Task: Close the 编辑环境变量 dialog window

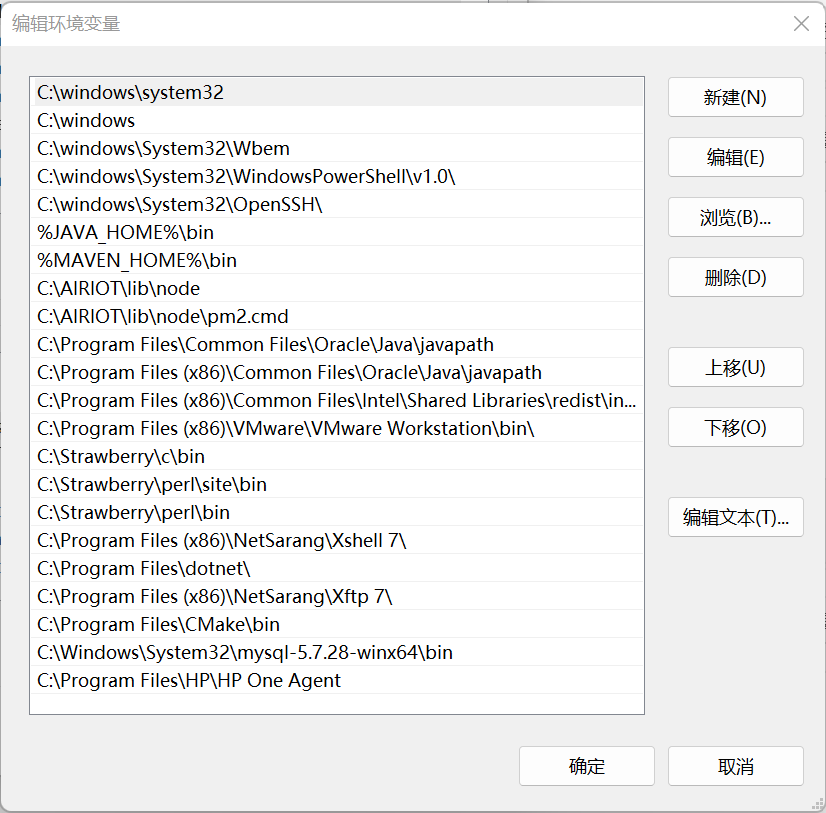Action: pos(801,23)
